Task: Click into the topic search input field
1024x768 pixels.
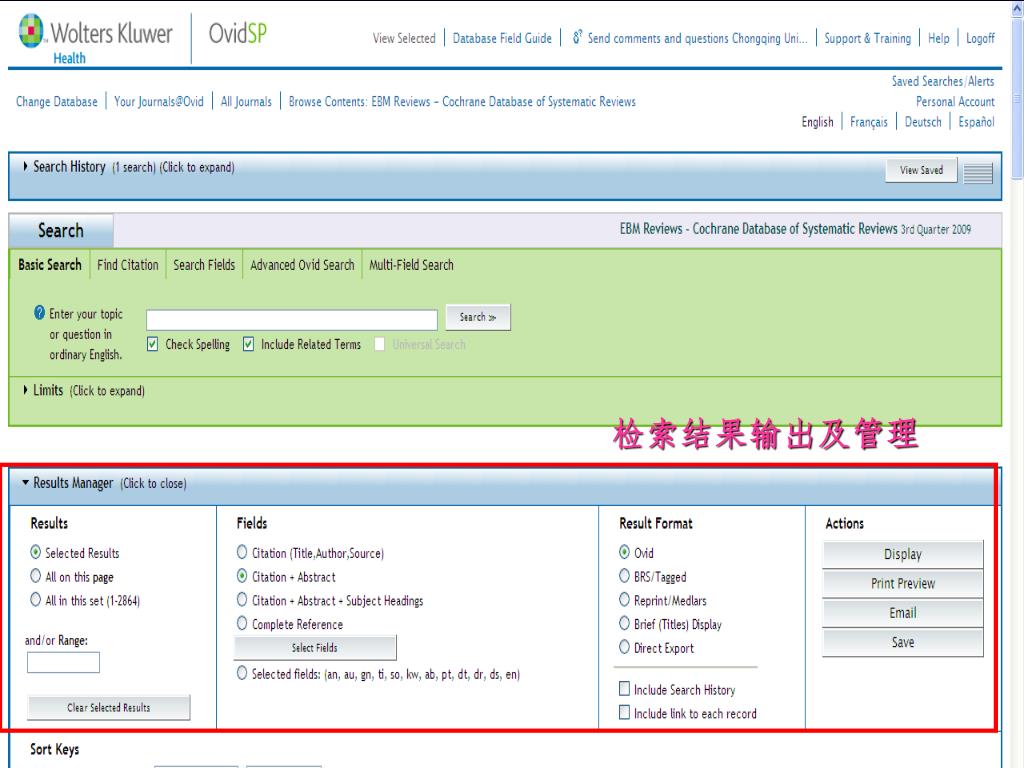Action: click(x=292, y=320)
